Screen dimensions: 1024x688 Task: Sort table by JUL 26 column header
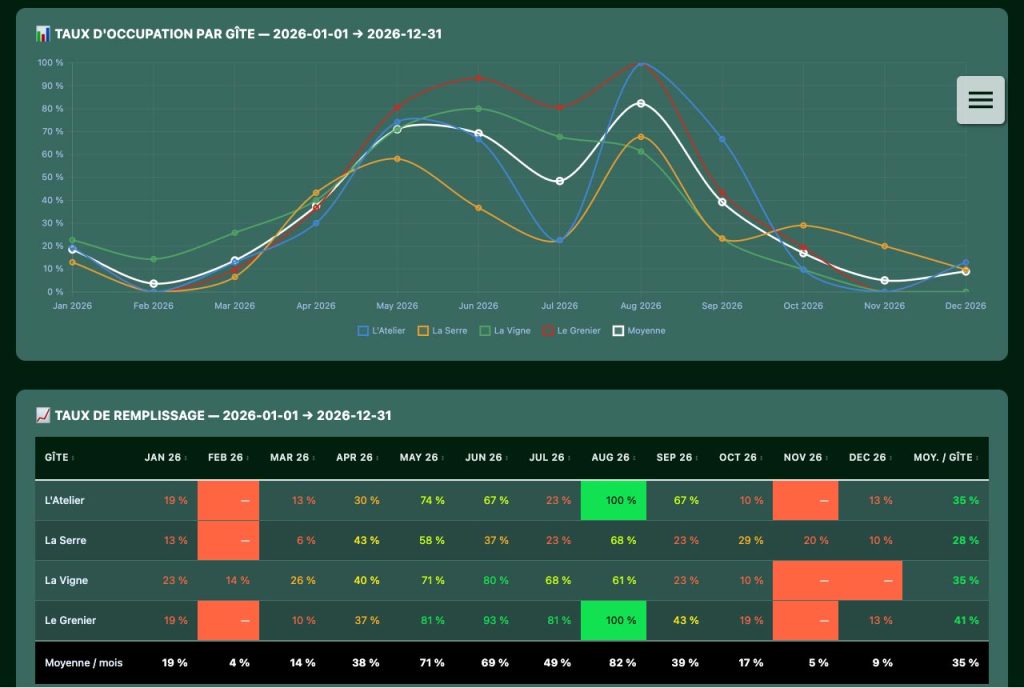point(549,458)
